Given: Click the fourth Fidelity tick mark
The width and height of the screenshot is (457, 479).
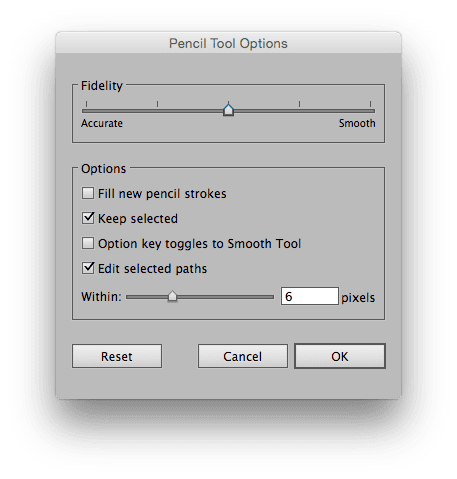Looking at the screenshot, I should (299, 104).
